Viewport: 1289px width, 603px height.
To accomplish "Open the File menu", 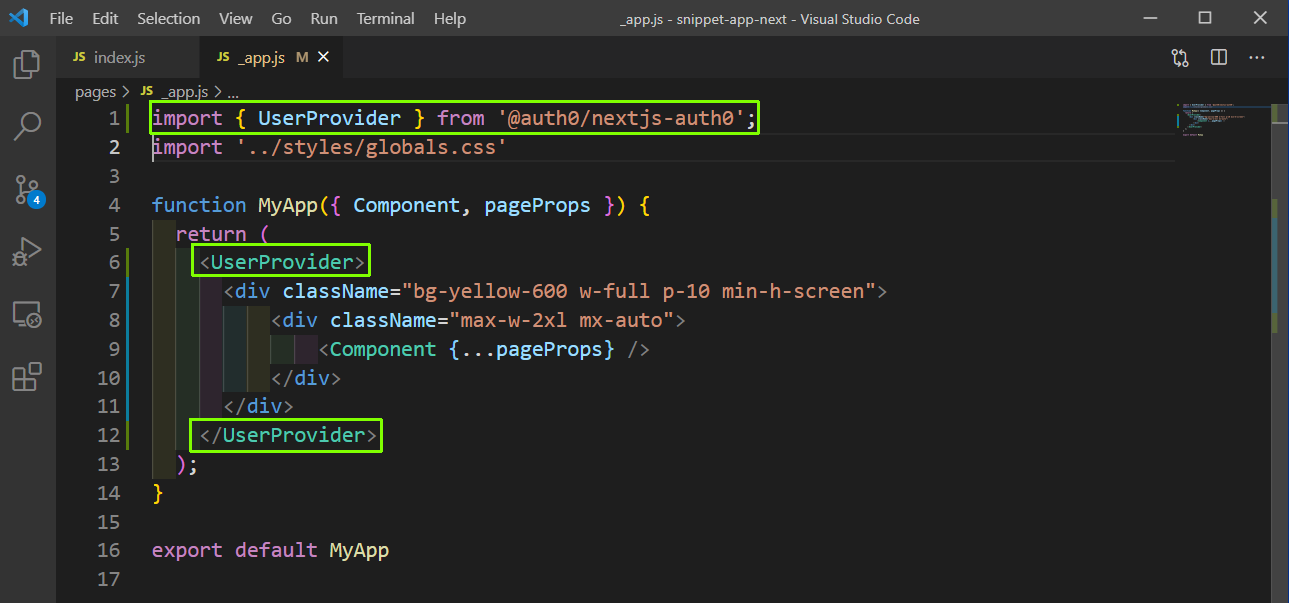I will (x=61, y=19).
